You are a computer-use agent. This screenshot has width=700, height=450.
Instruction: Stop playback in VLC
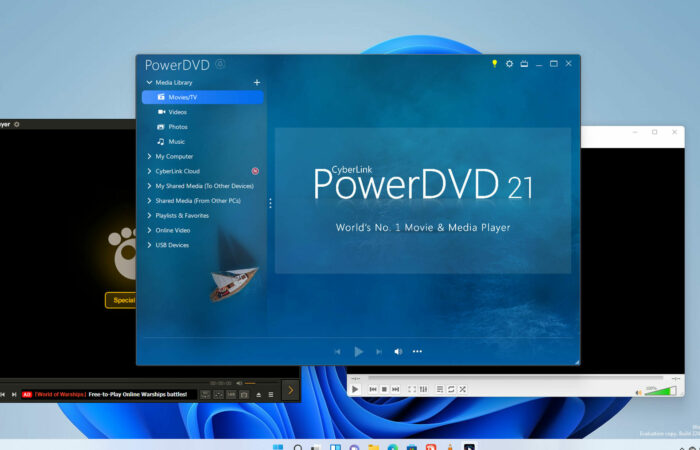[384, 389]
